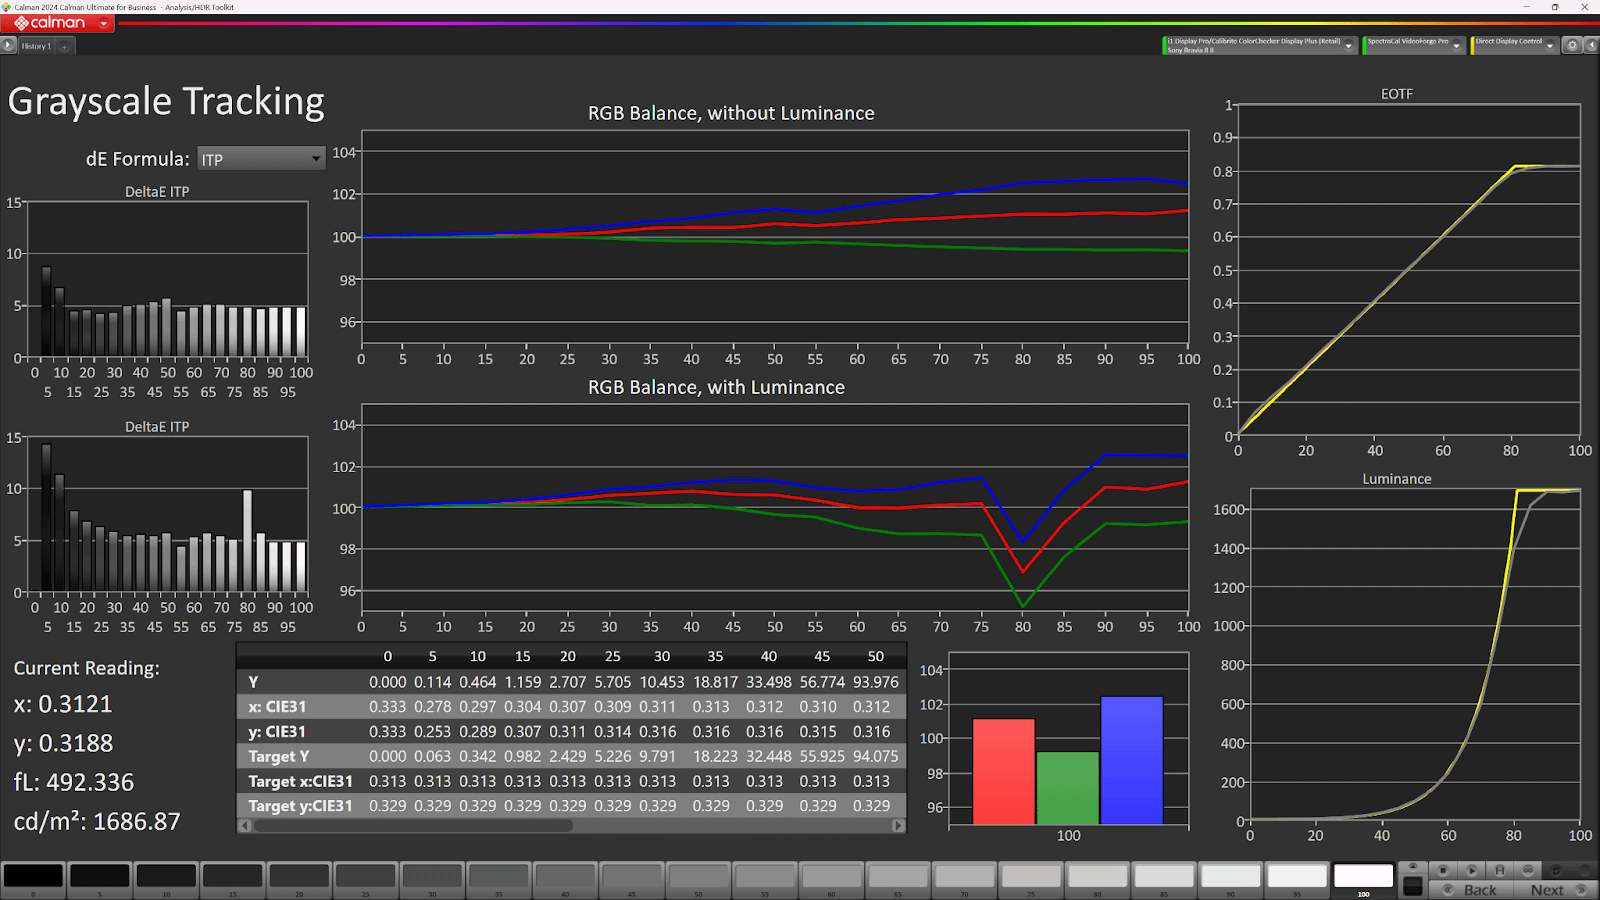Image resolution: width=1600 pixels, height=900 pixels.
Task: Open settings with the gear icon
Action: 1572,45
